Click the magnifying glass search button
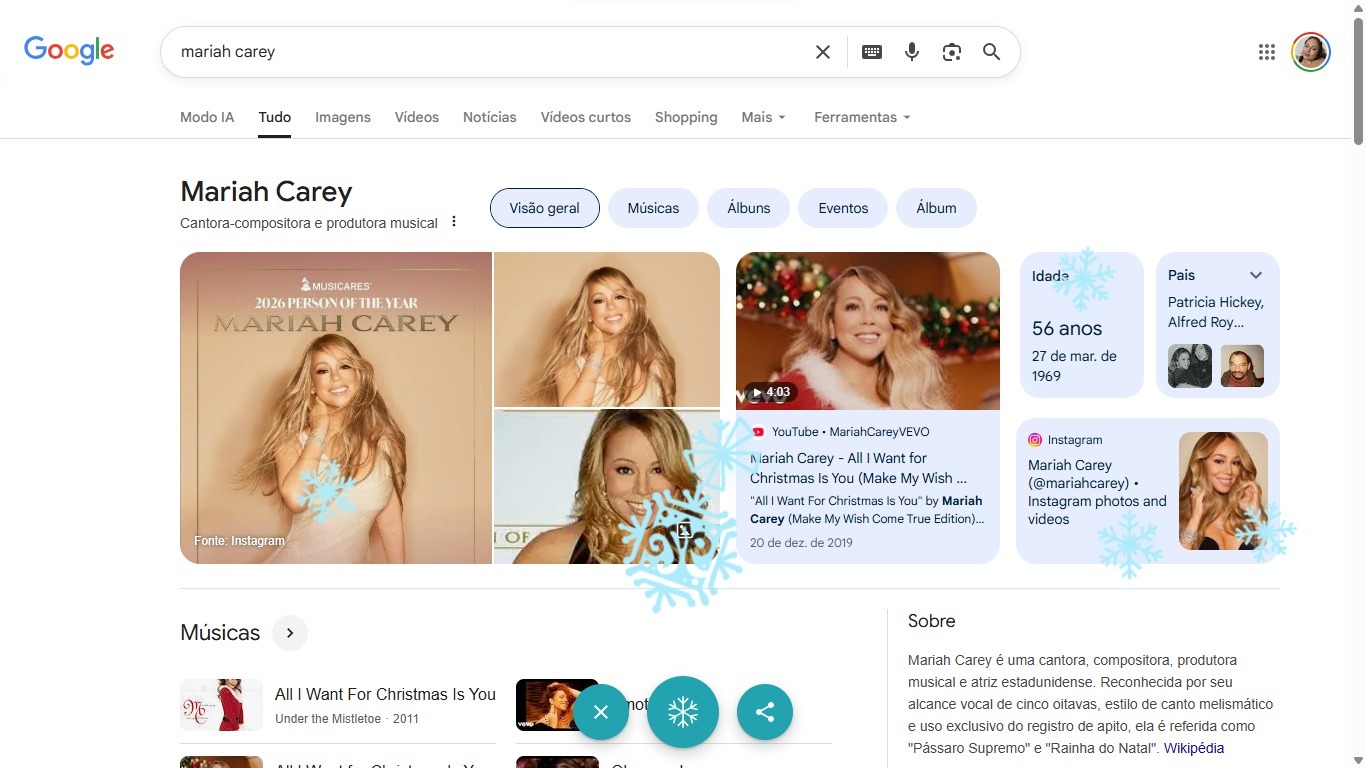 tap(991, 52)
